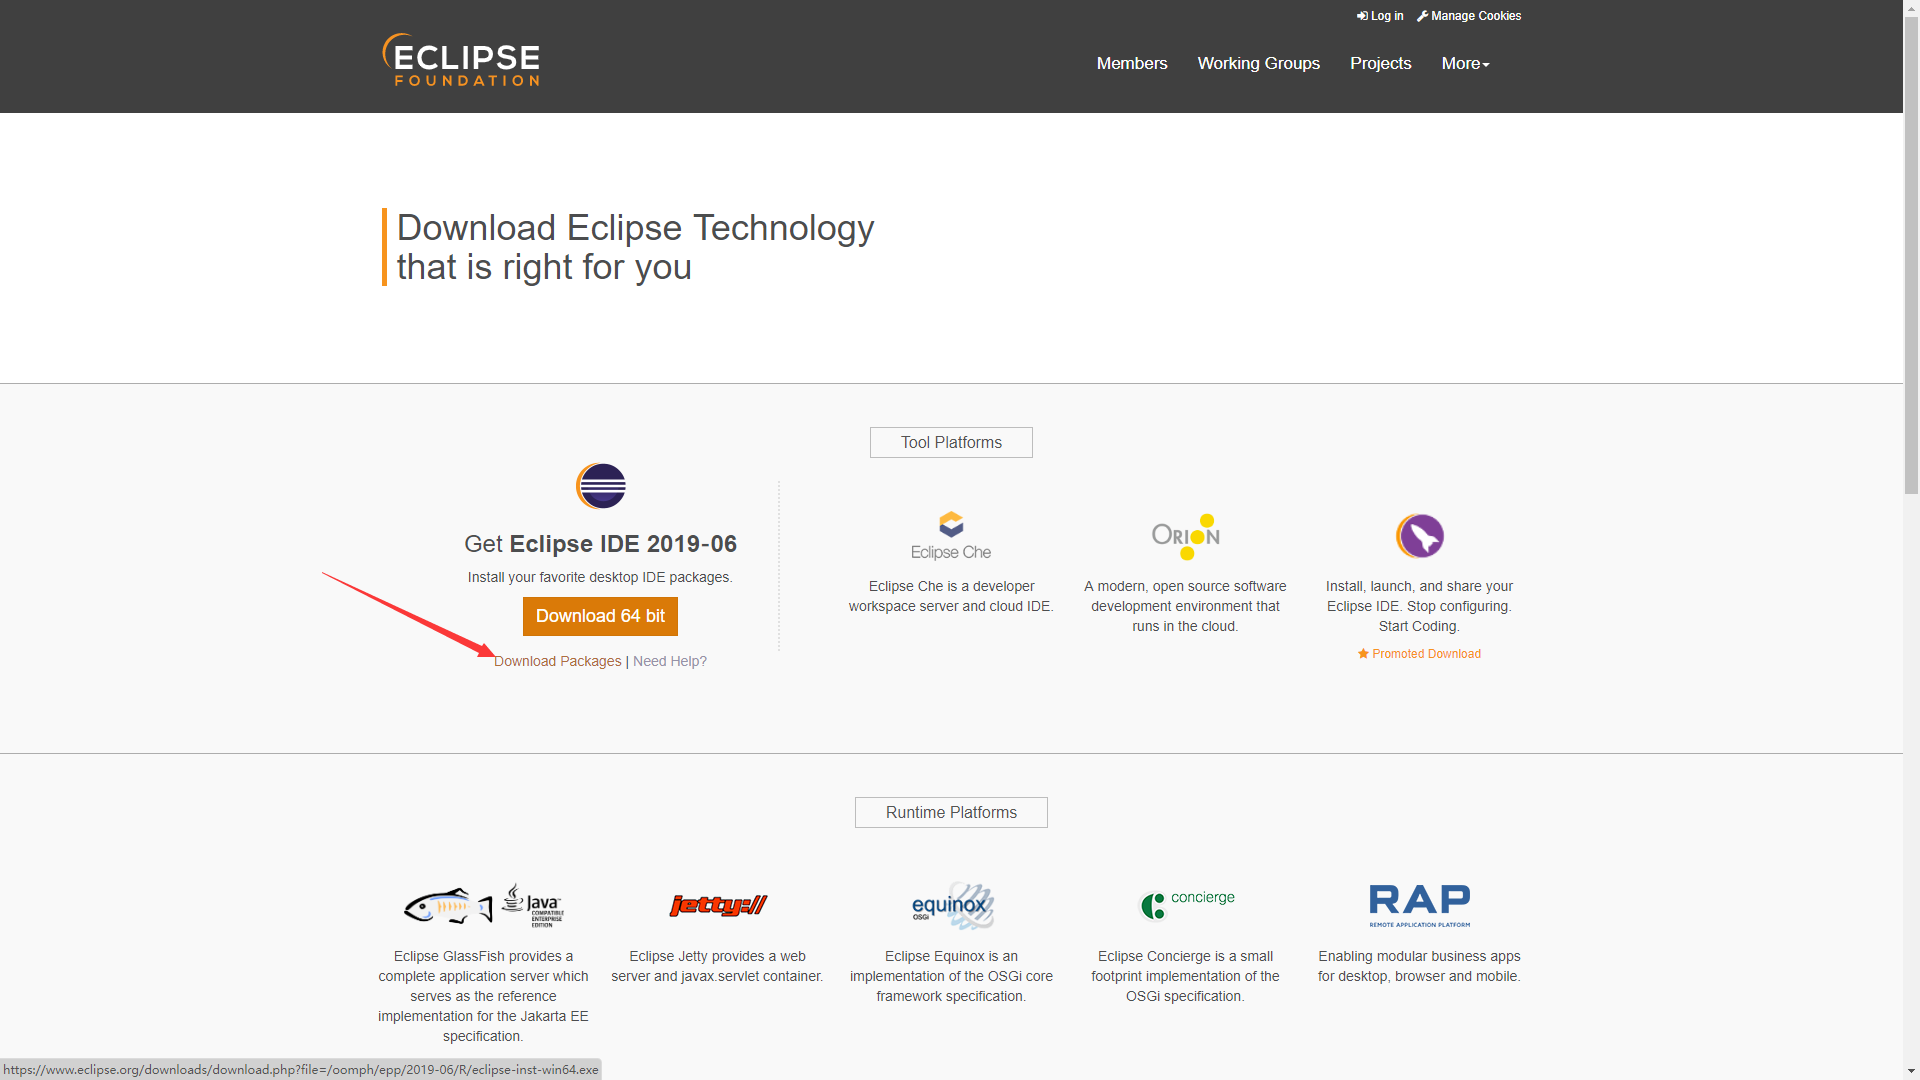Click the Eclipse Foundation logo
Screen dimensions: 1920x1080
point(461,60)
